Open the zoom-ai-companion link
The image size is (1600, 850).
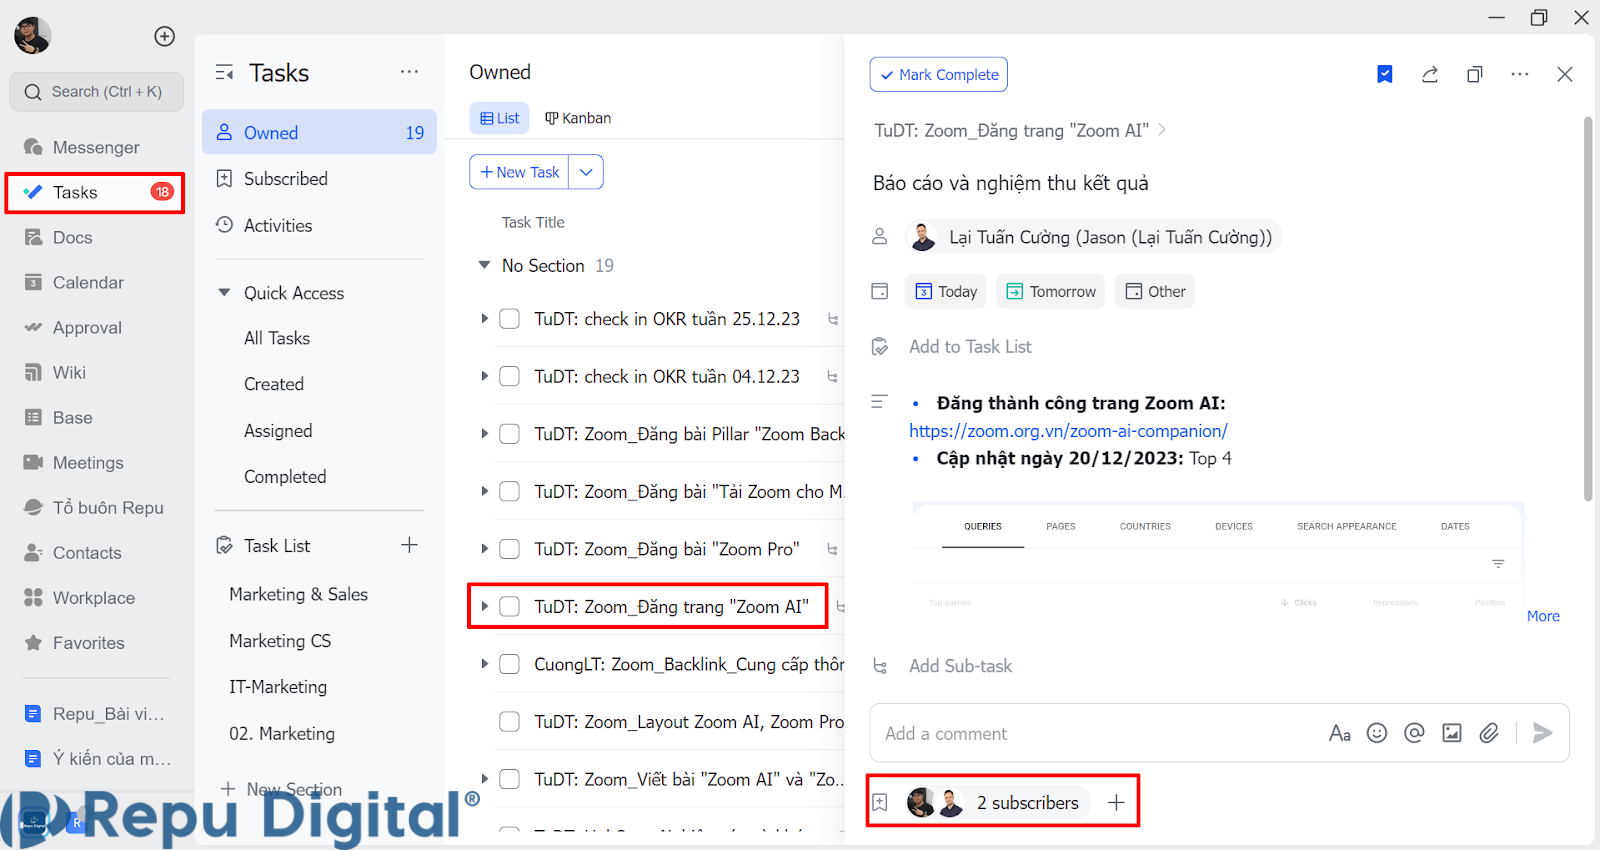1068,431
